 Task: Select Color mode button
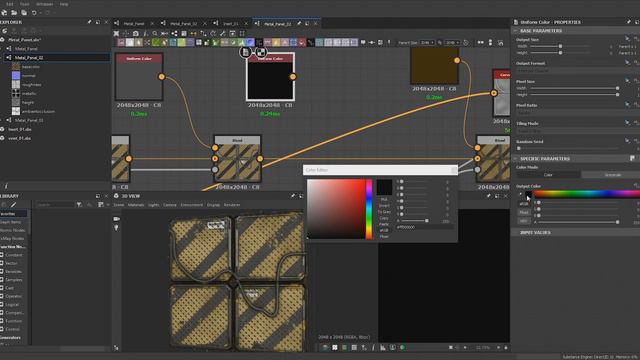pos(548,175)
